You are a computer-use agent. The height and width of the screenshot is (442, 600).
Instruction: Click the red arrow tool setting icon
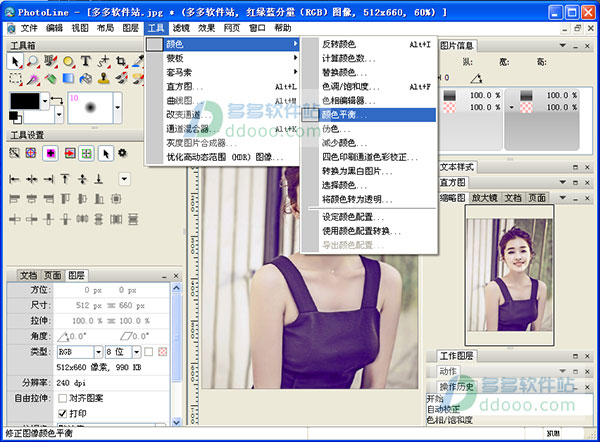tap(70, 153)
